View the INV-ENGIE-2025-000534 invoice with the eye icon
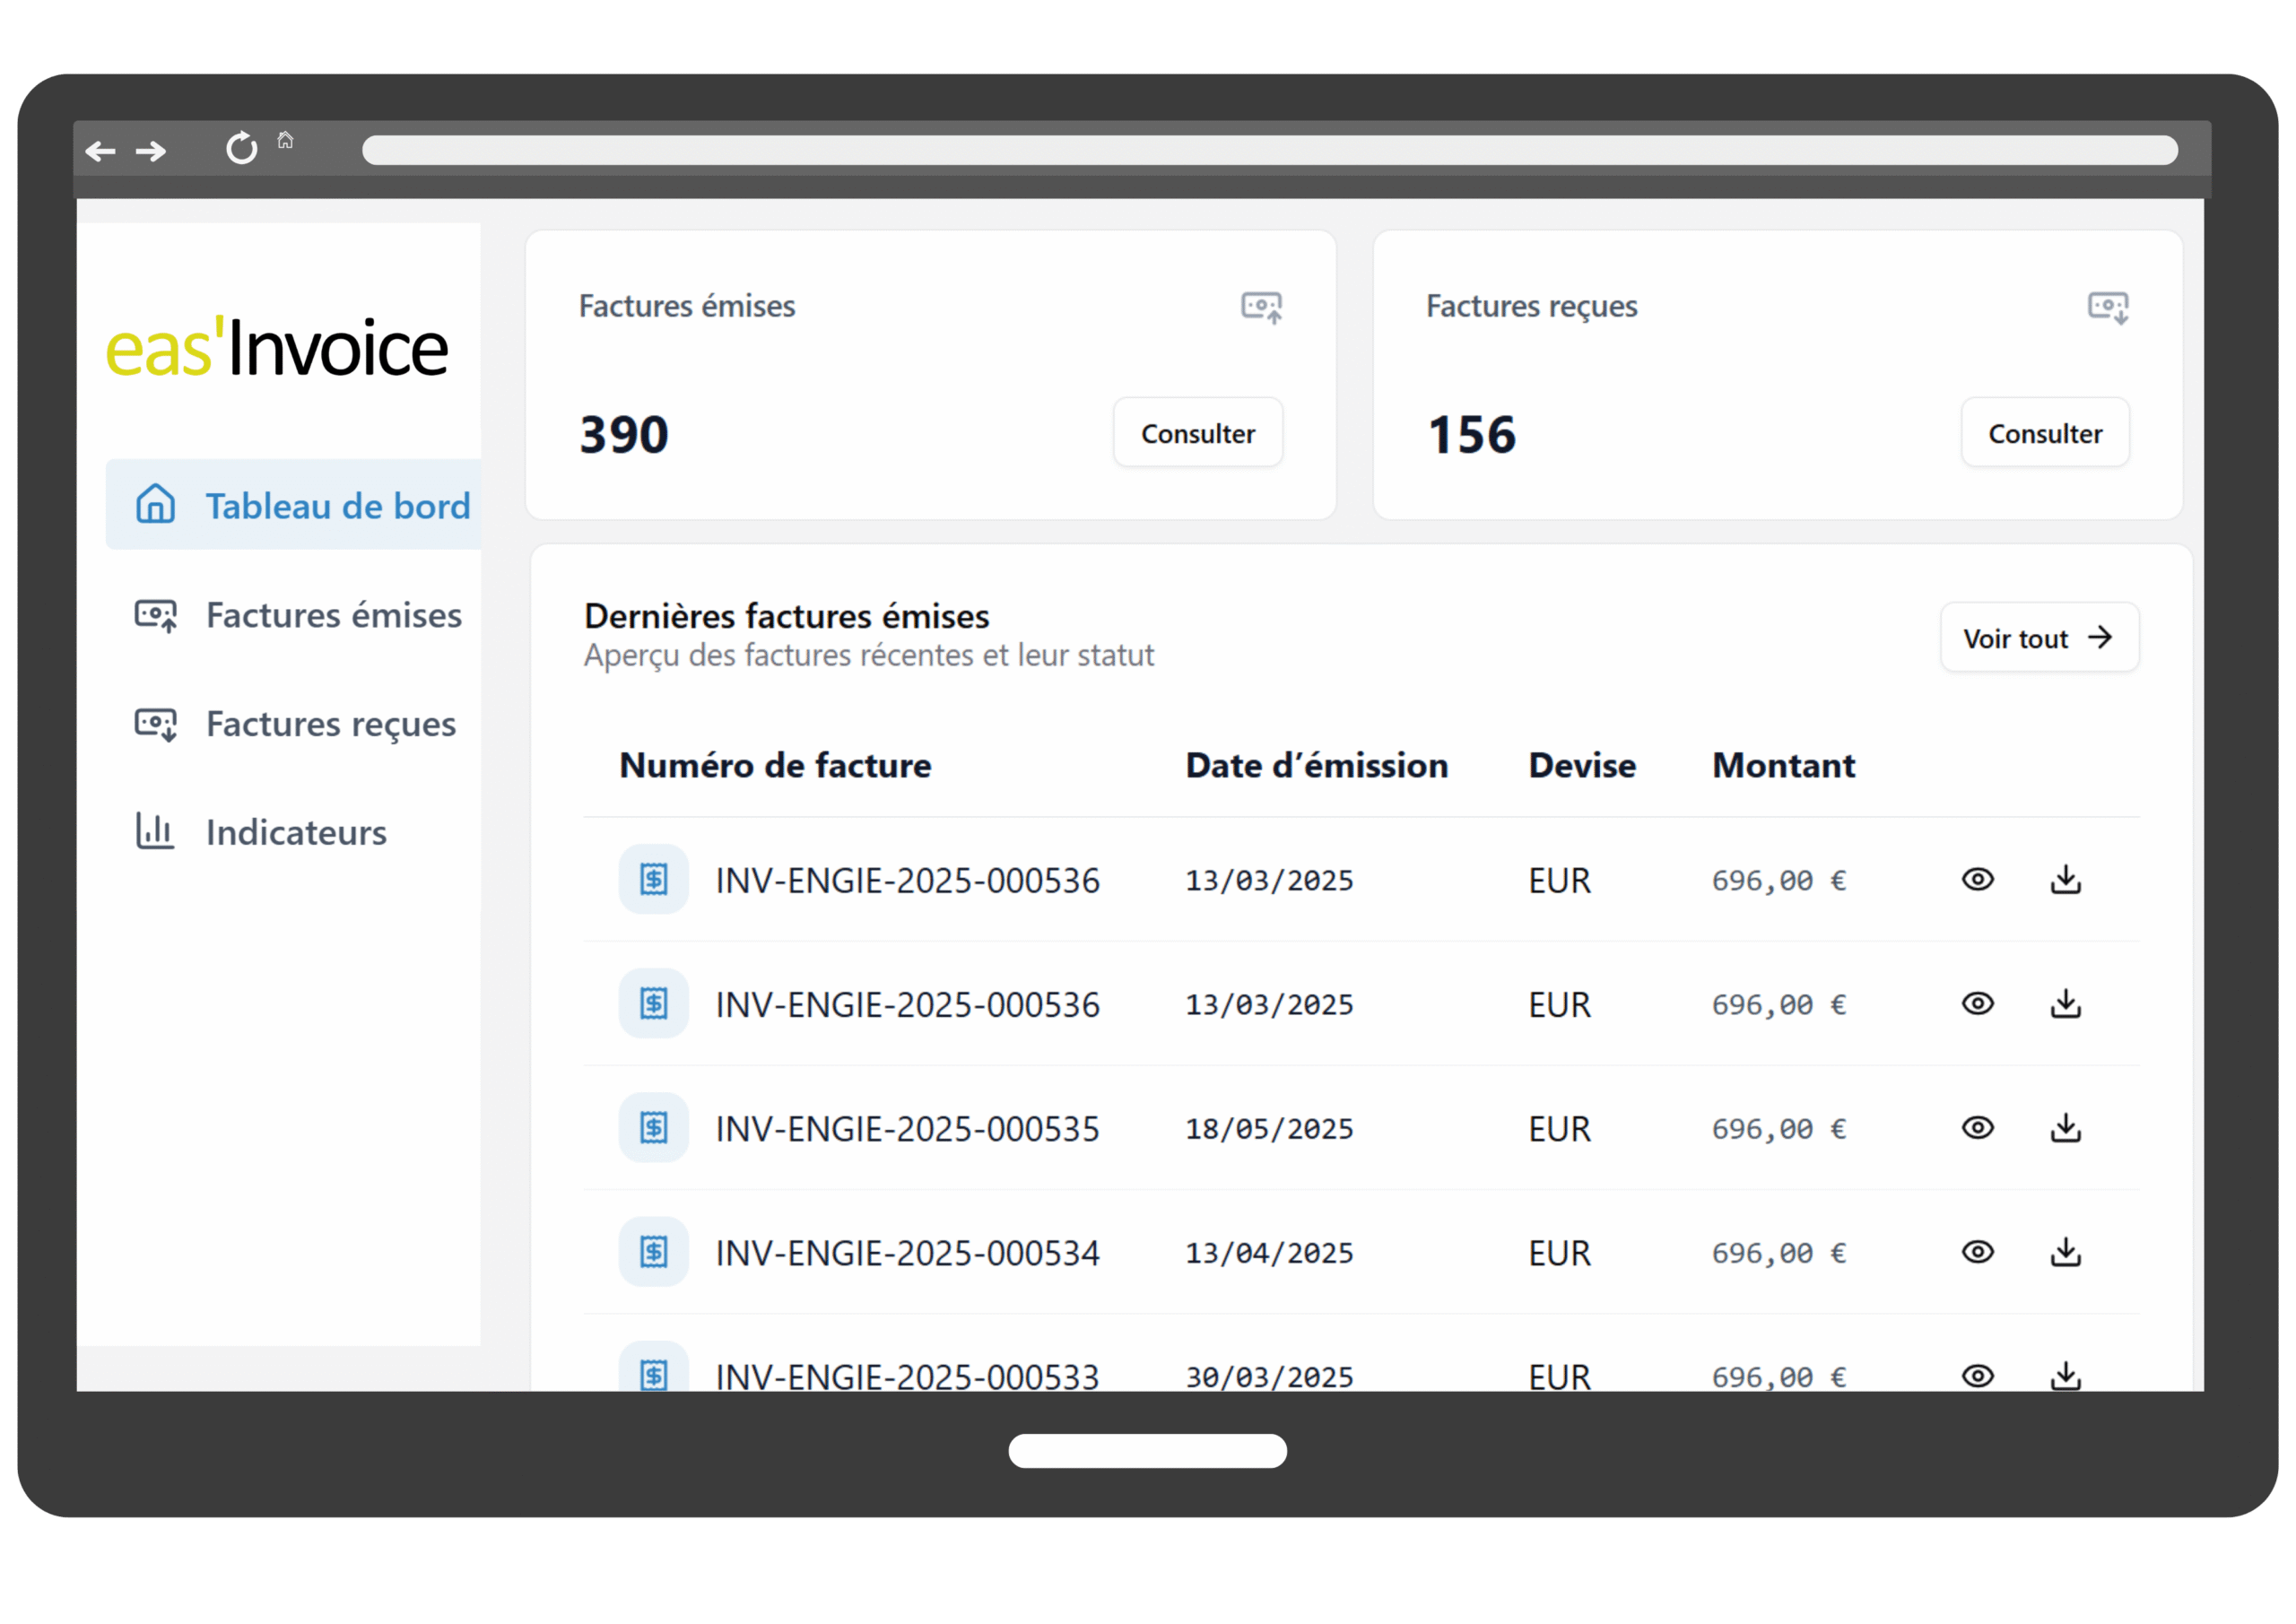Viewport: 2296px width, 1624px height. click(1977, 1251)
